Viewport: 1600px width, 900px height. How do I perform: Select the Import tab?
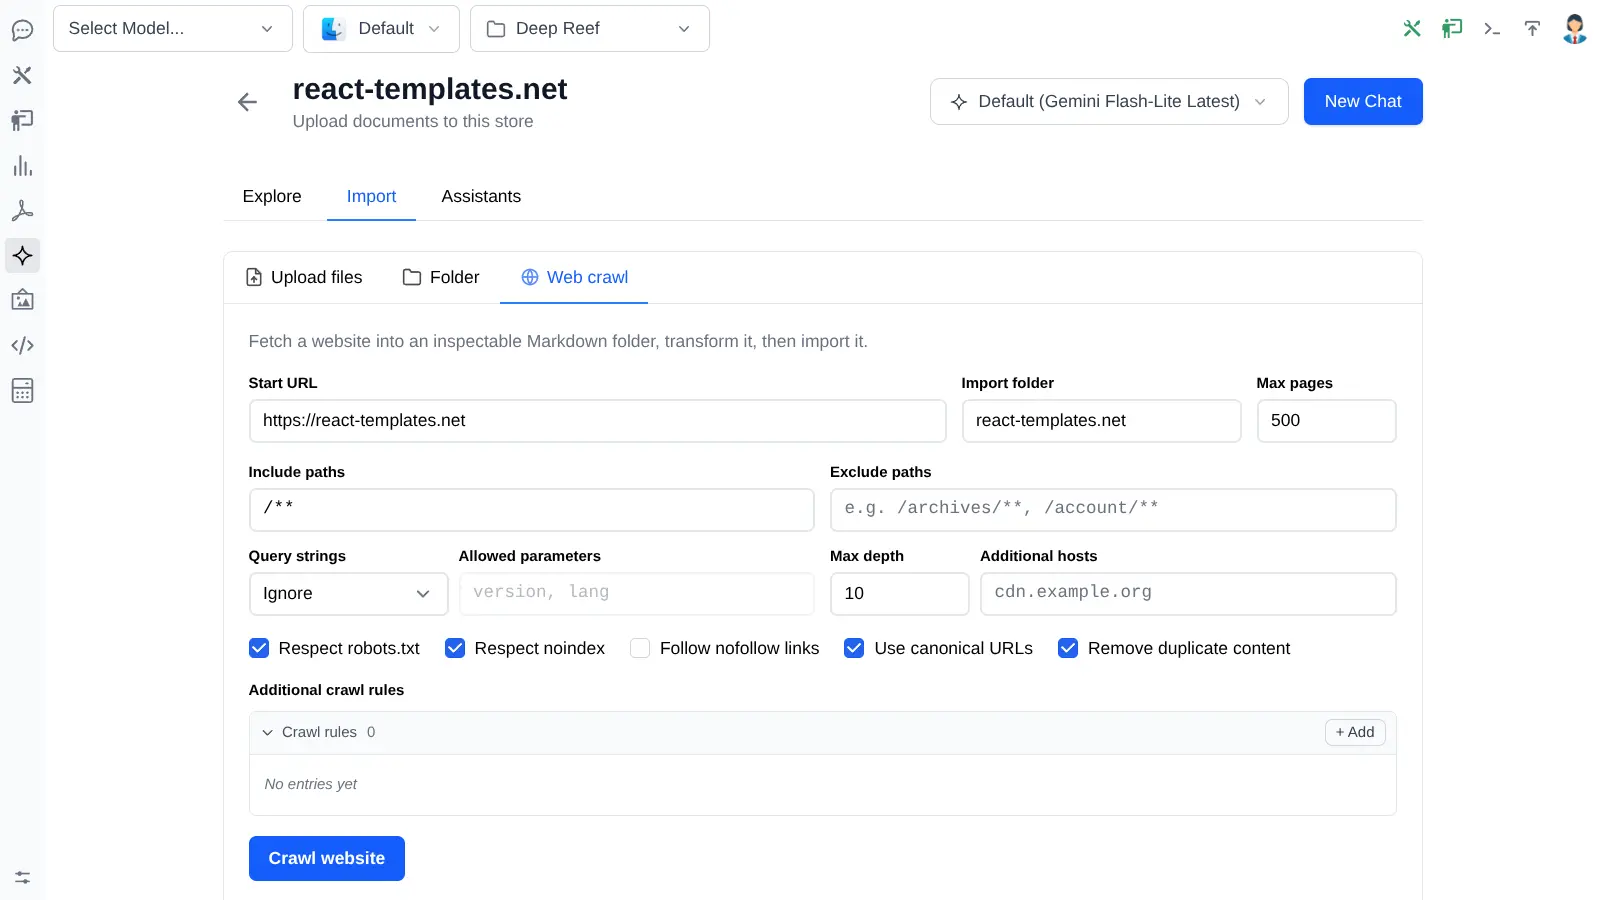pyautogui.click(x=371, y=196)
